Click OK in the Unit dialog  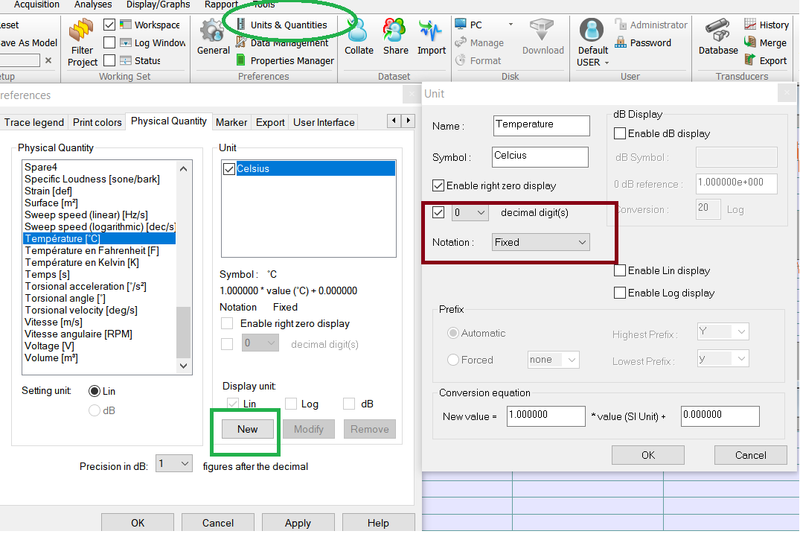648,455
